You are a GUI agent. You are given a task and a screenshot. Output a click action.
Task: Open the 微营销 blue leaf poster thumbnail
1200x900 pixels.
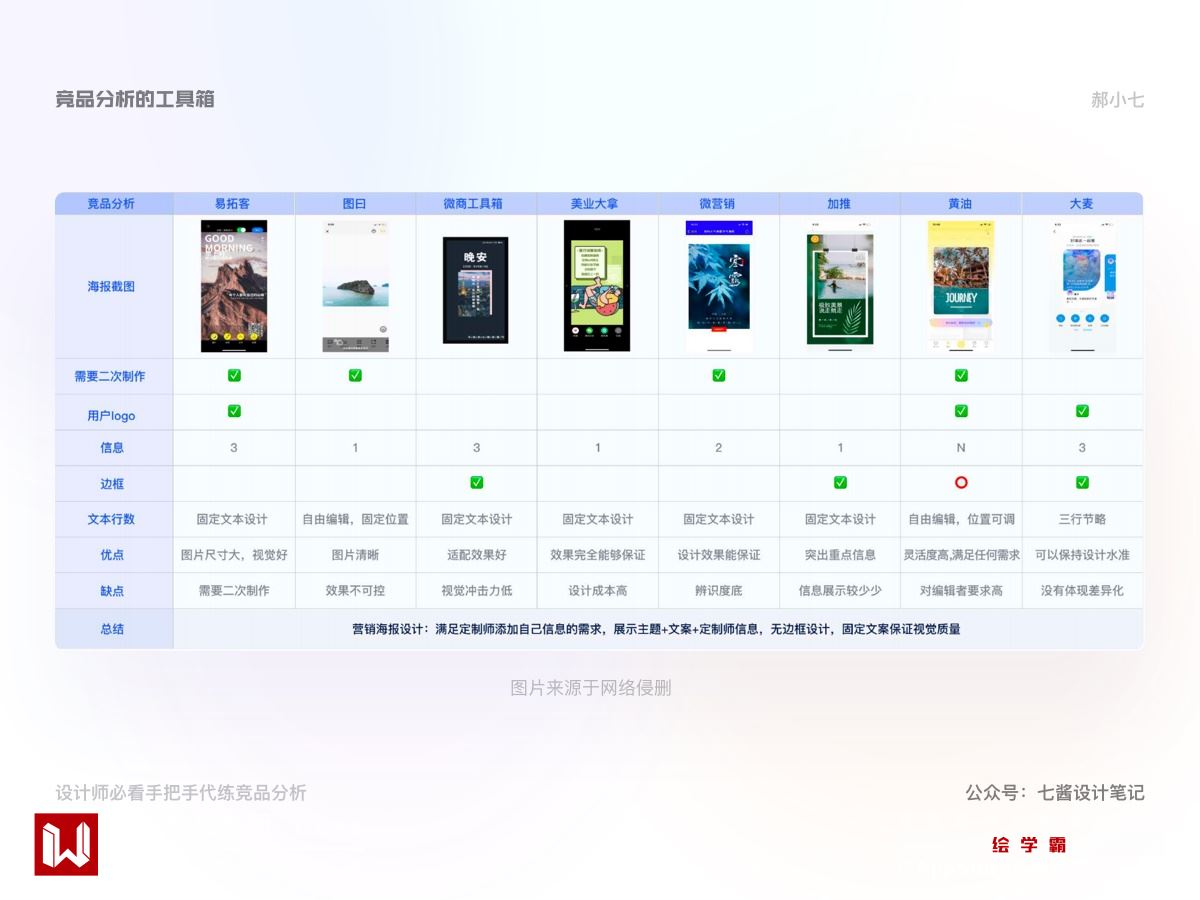tap(719, 286)
